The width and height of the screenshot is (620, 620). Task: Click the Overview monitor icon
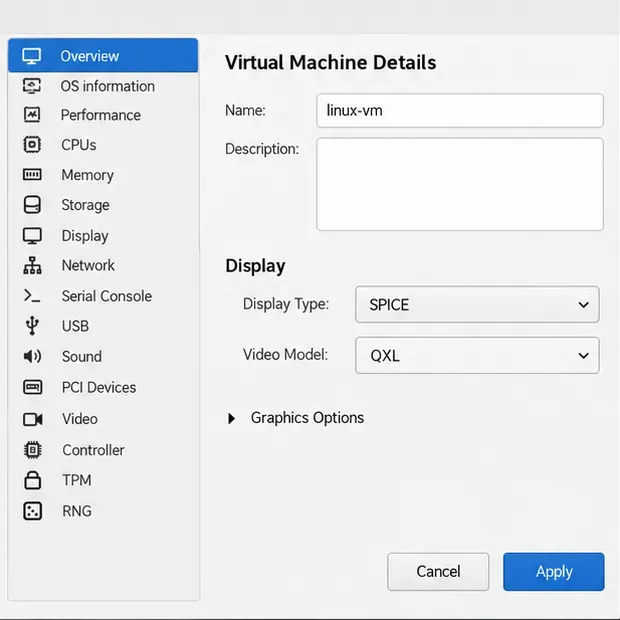coord(32,56)
